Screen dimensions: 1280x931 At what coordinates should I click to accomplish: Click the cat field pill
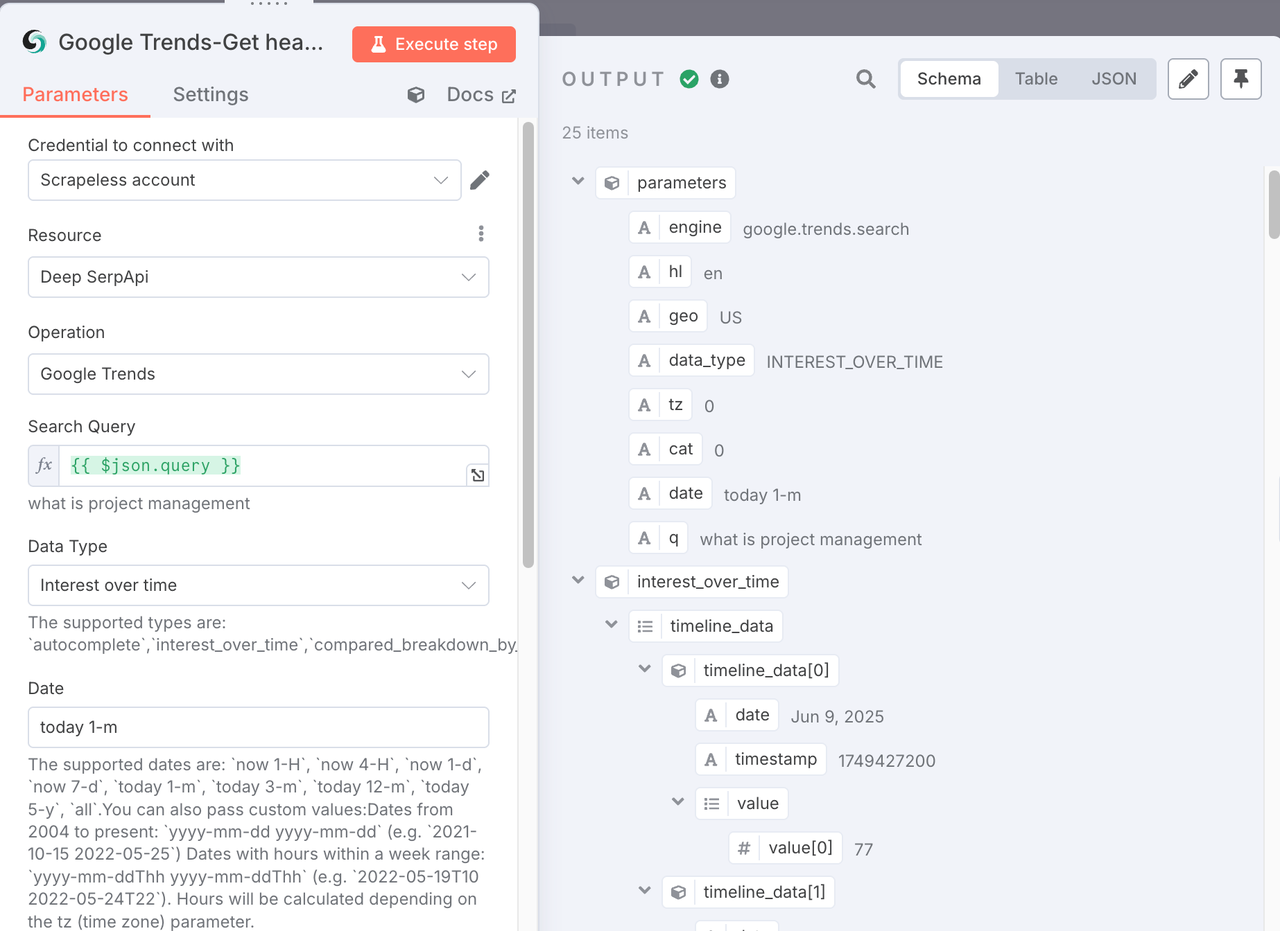tap(665, 449)
